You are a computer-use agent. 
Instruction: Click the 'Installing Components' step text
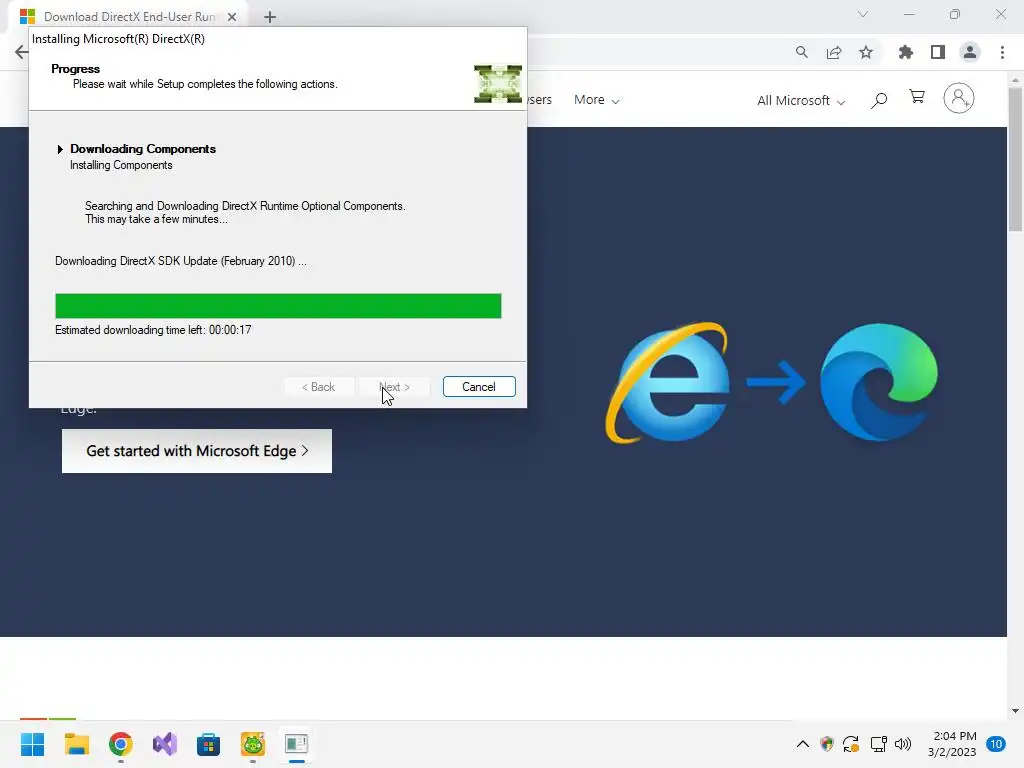click(x=121, y=165)
